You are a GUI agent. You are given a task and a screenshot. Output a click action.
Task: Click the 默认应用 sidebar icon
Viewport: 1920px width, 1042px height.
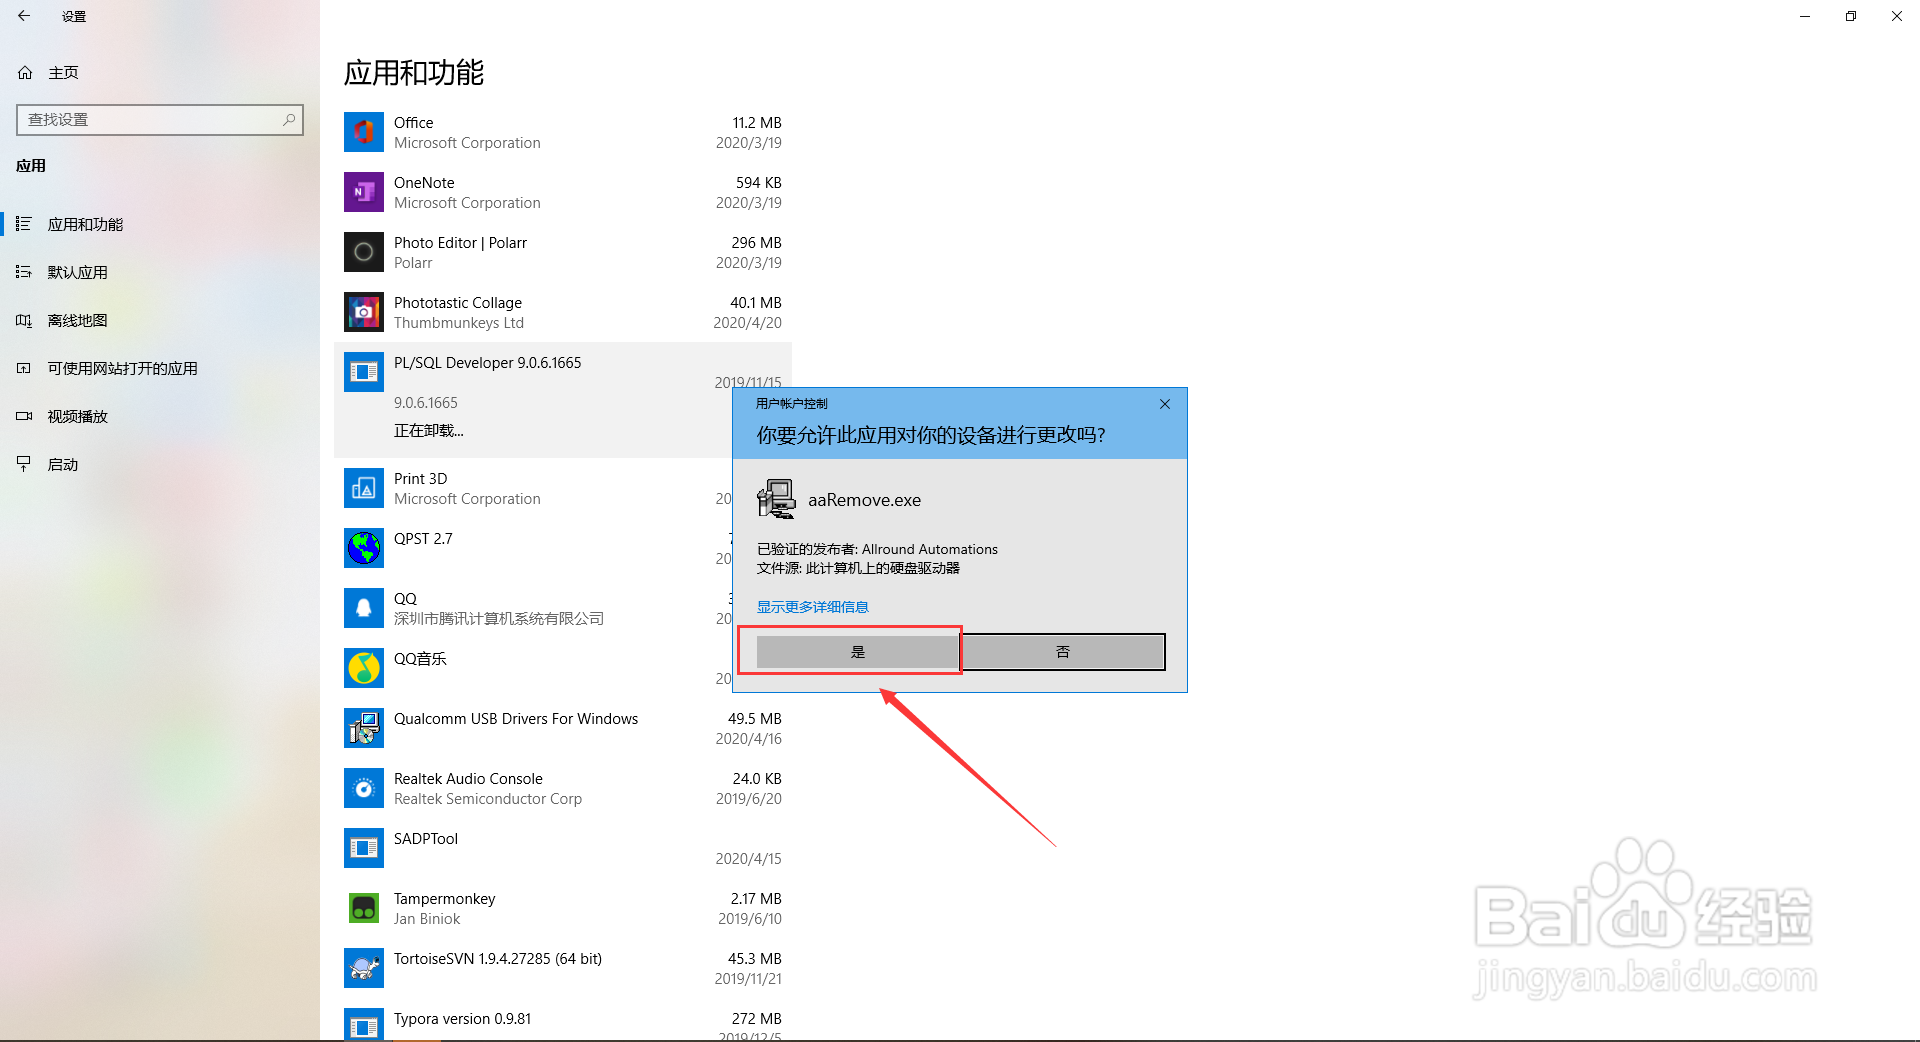point(24,272)
